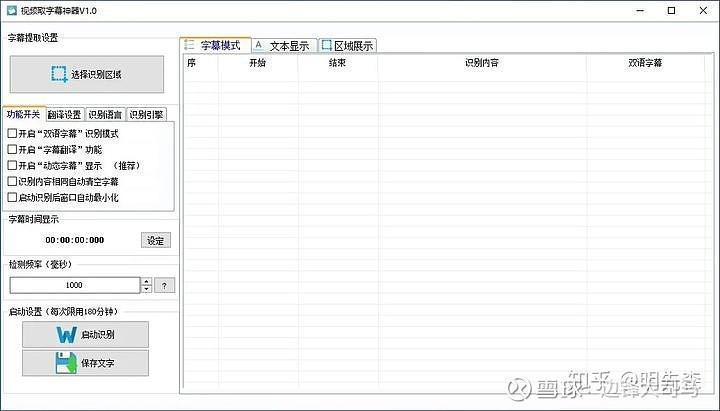Click the app icon in title bar
This screenshot has width=720, height=411.
click(x=11, y=11)
